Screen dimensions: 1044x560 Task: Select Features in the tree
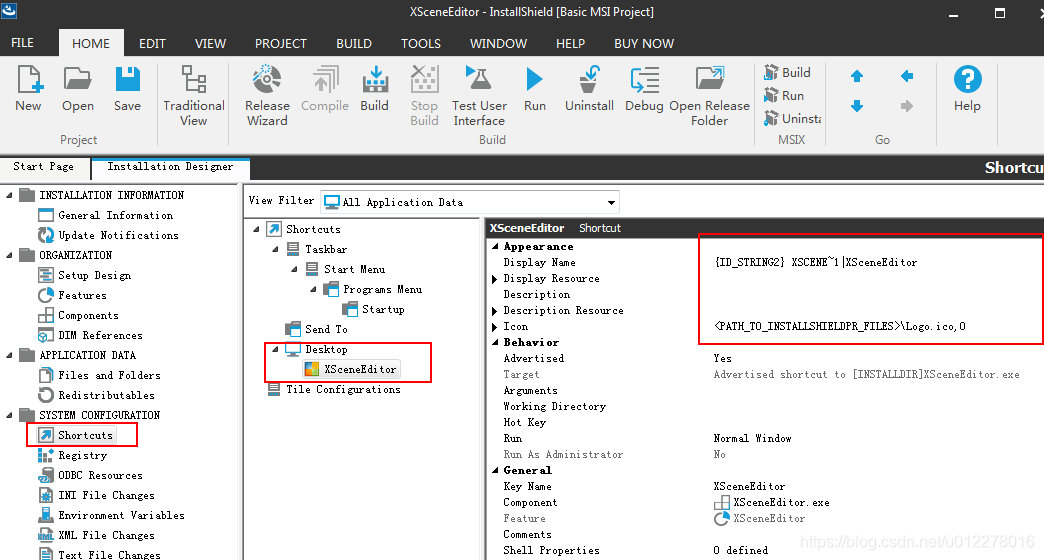(82, 295)
